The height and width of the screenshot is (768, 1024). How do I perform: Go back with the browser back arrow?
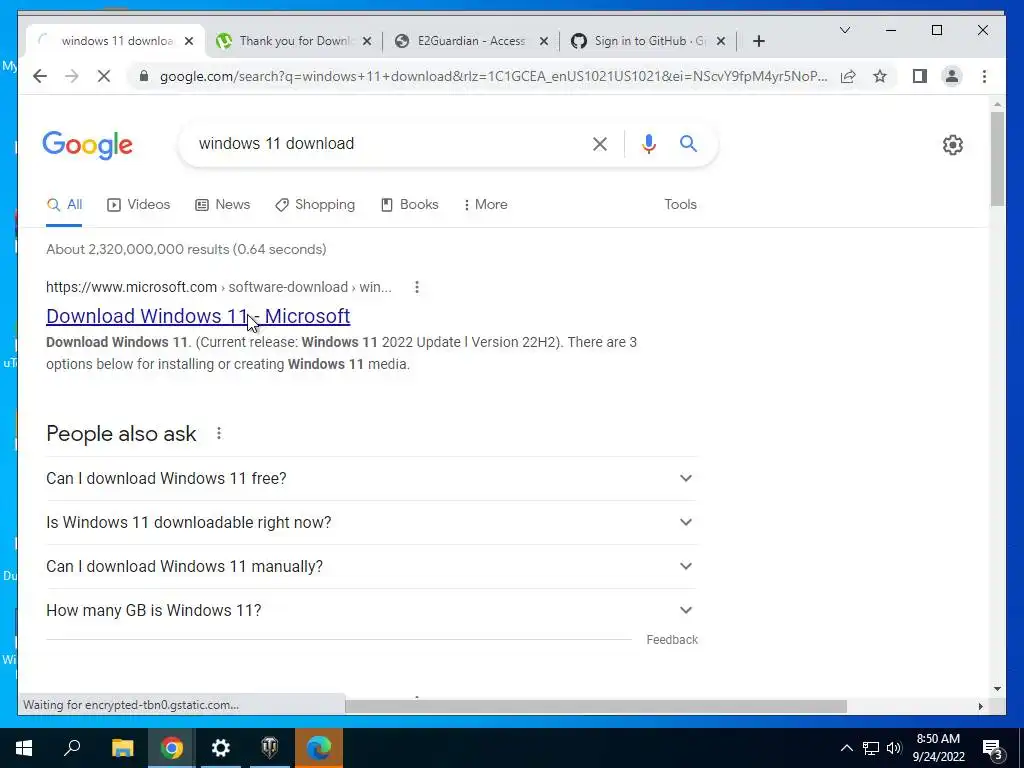click(x=40, y=76)
